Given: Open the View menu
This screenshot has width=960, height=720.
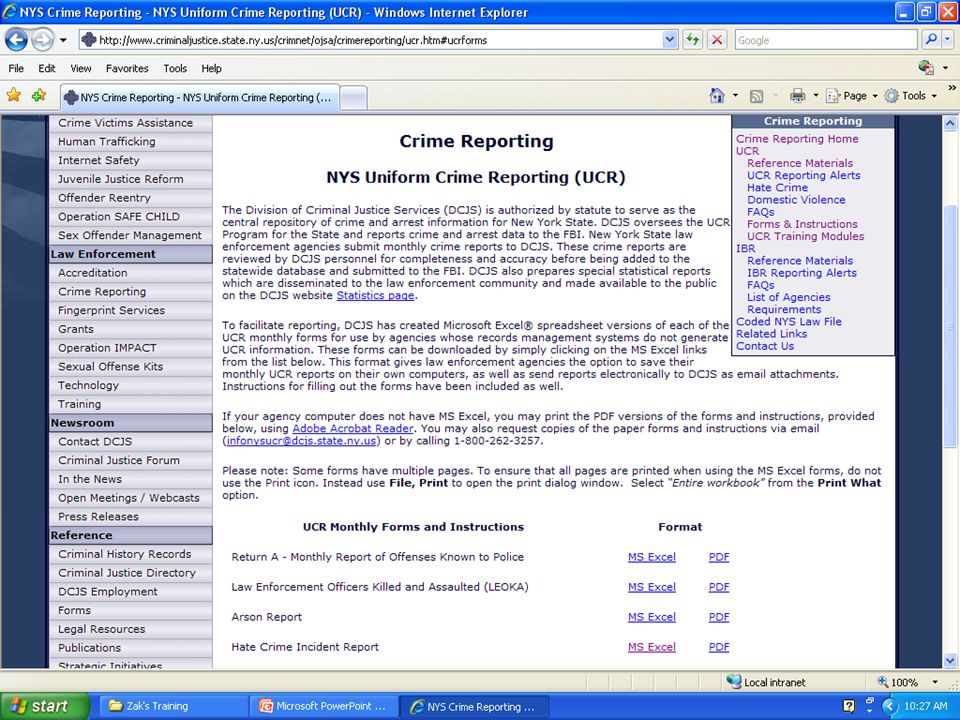Looking at the screenshot, I should point(81,69).
